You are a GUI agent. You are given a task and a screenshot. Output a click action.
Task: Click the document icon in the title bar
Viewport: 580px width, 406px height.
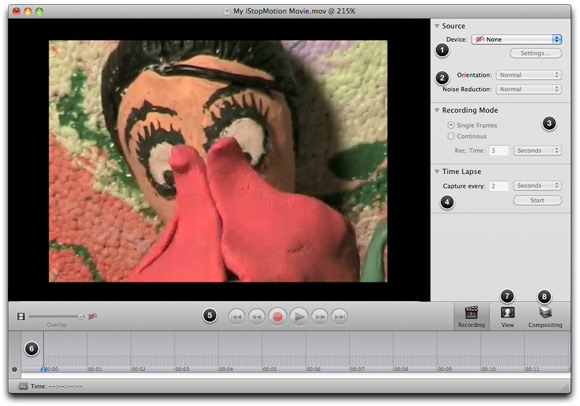point(227,11)
